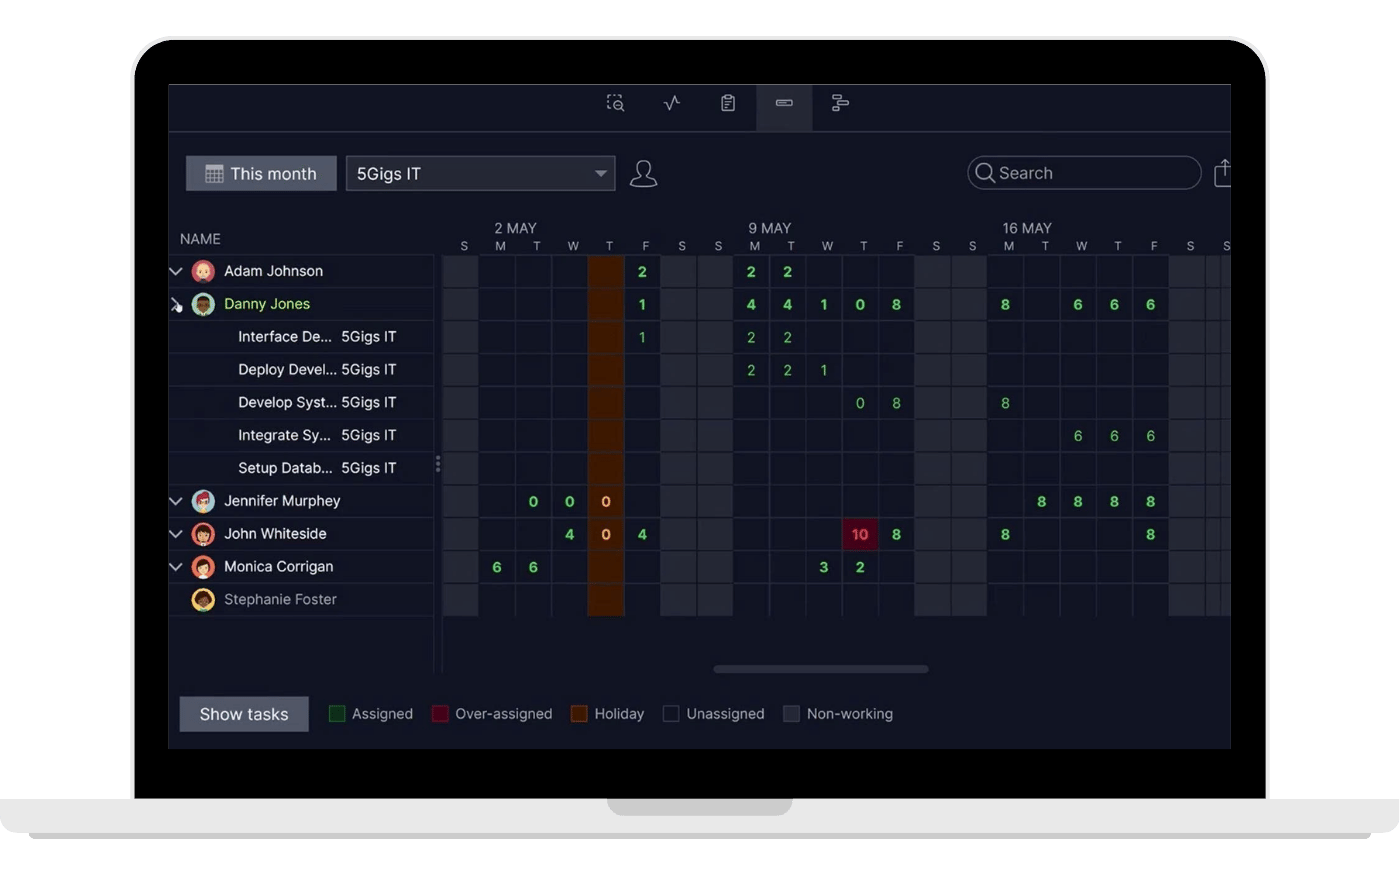Toggle the Unassigned legend indicator

670,713
